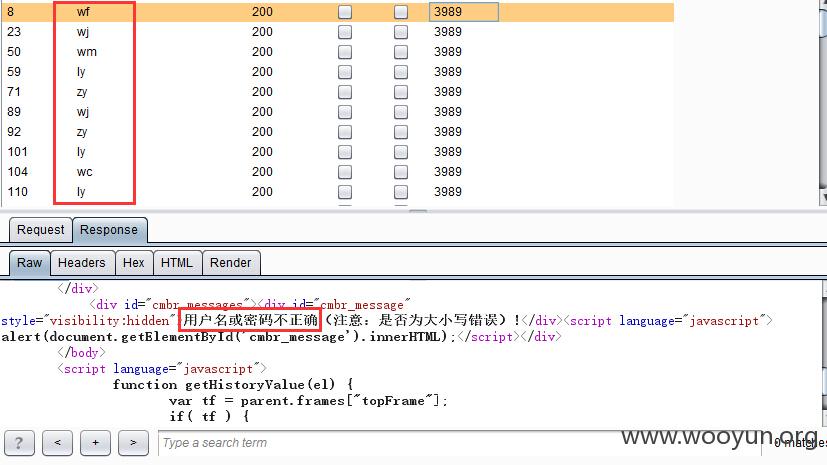This screenshot has height=465, width=827.
Task: Click request number 8 cell
Action: coord(11,12)
